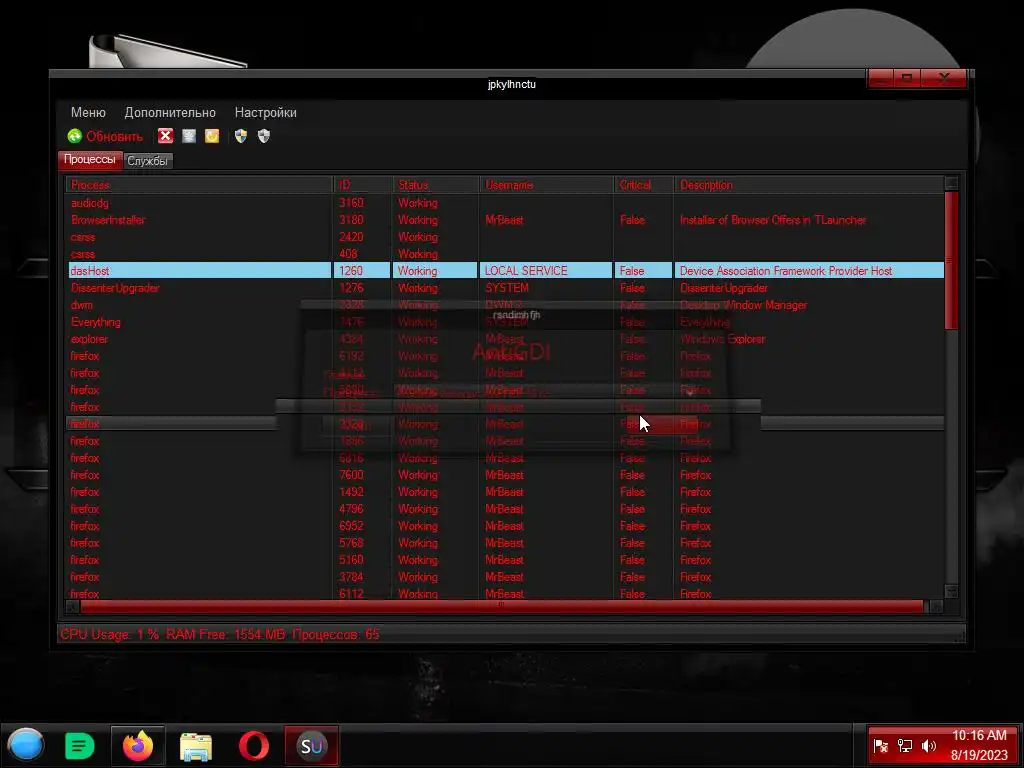Click the volume speaker tray icon
Screen dimensions: 1024x768
928,746
